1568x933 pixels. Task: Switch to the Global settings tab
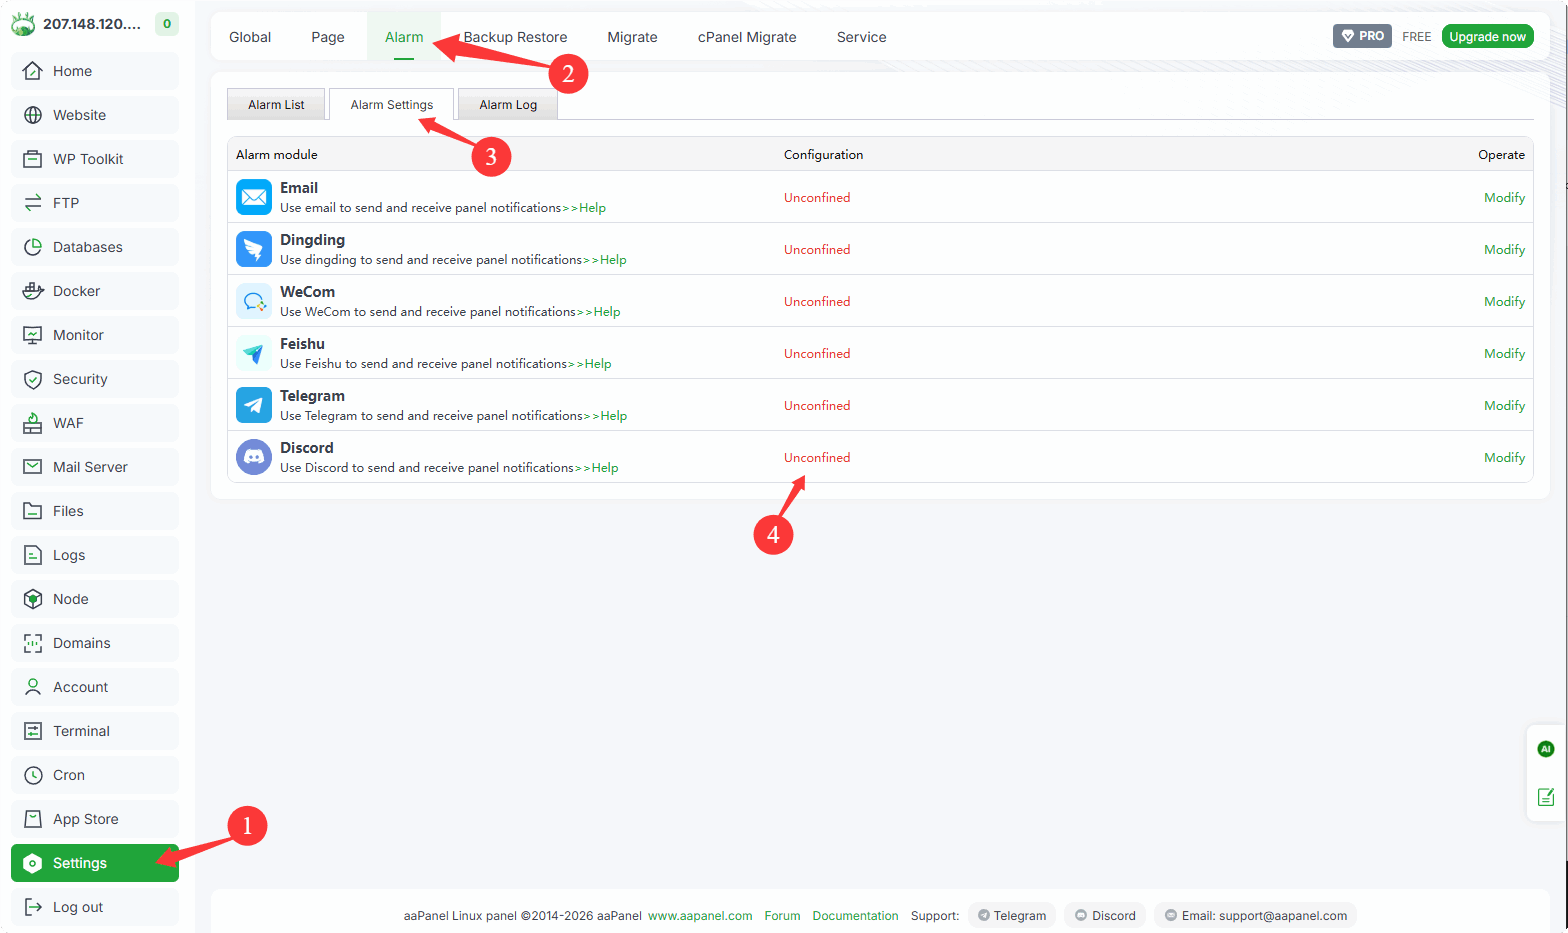coord(250,37)
